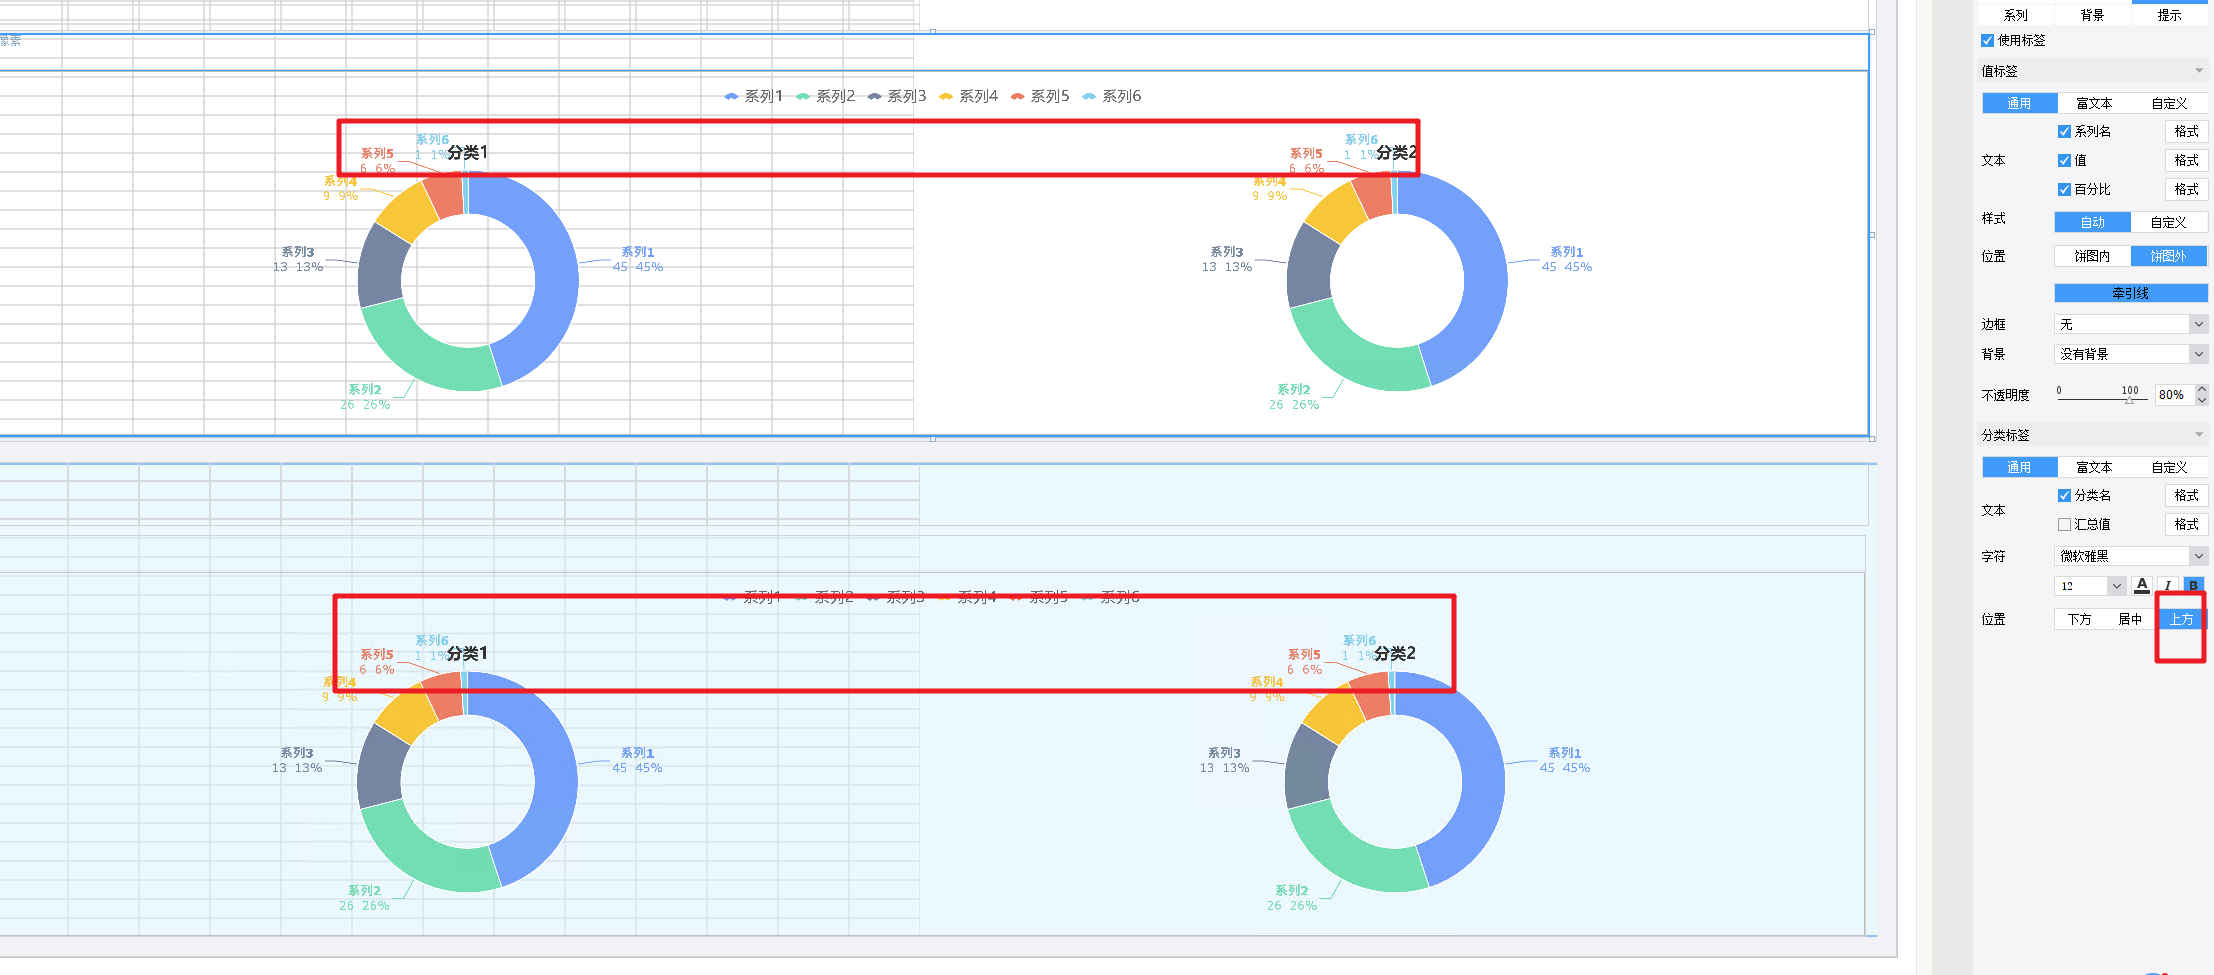The image size is (2214, 975).
Task: Click 系列2 26% label in bottom 分类1 chart
Action: tap(364, 898)
